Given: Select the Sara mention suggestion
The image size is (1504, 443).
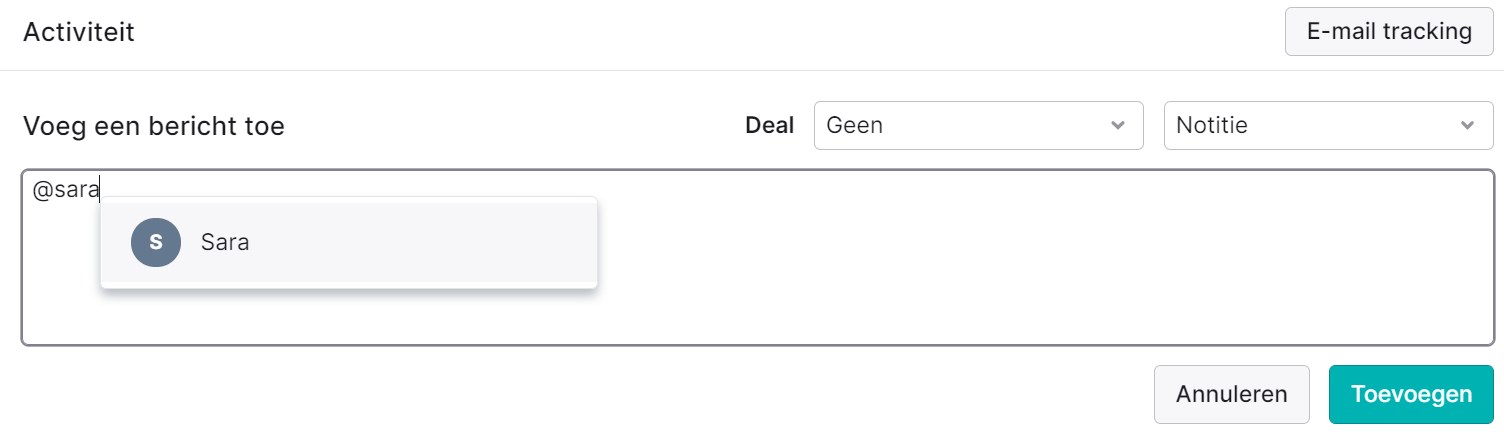Looking at the screenshot, I should pyautogui.click(x=349, y=242).
